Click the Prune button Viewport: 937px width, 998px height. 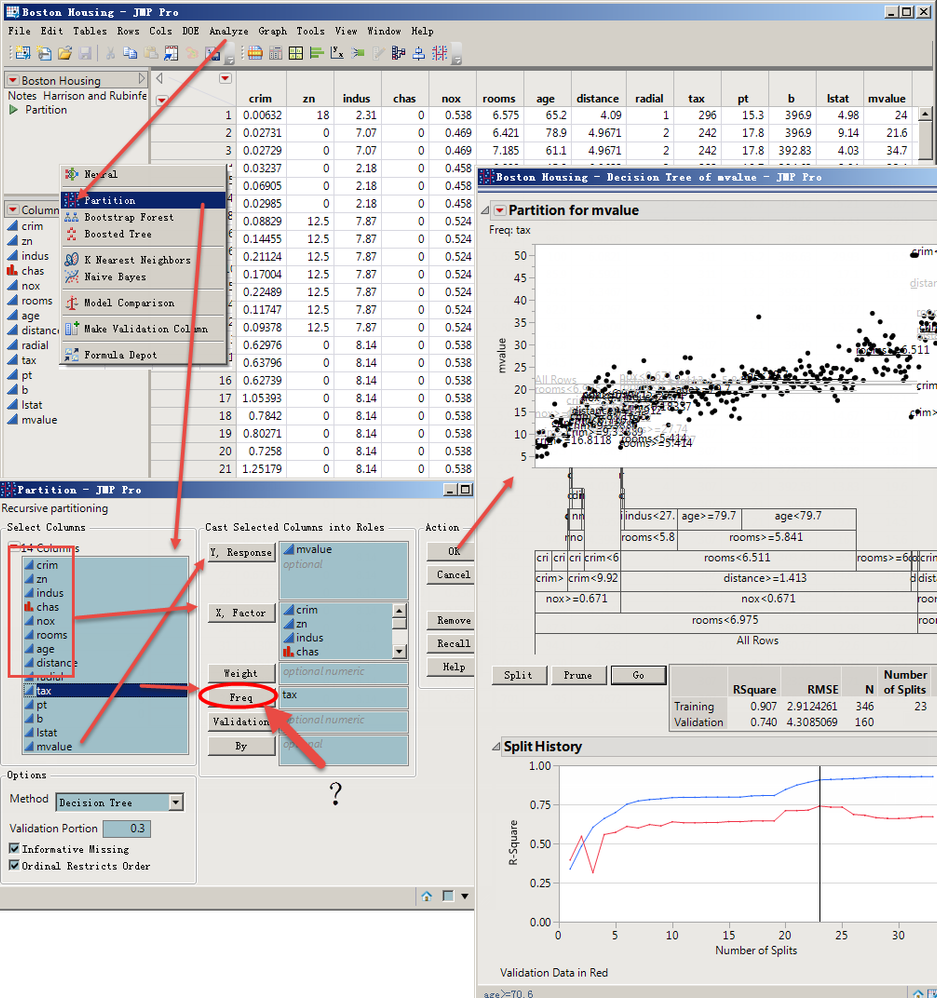578,675
